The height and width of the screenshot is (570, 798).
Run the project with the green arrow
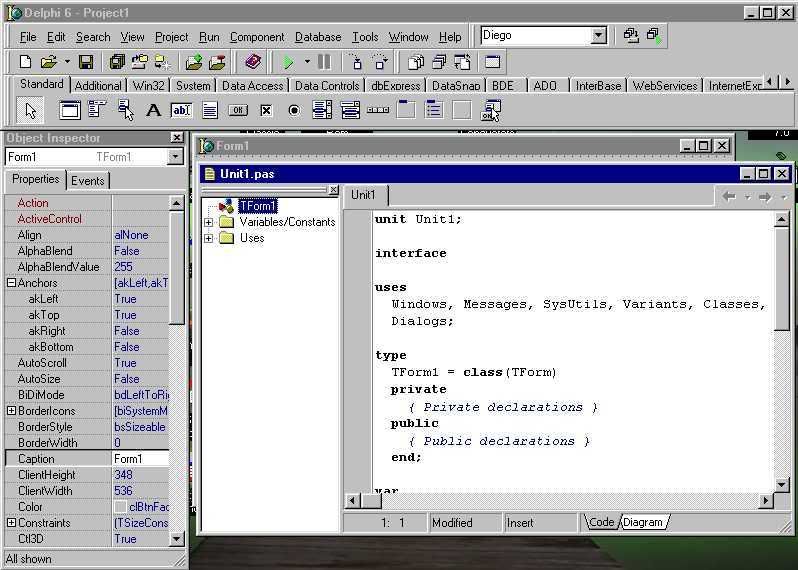tap(288, 62)
